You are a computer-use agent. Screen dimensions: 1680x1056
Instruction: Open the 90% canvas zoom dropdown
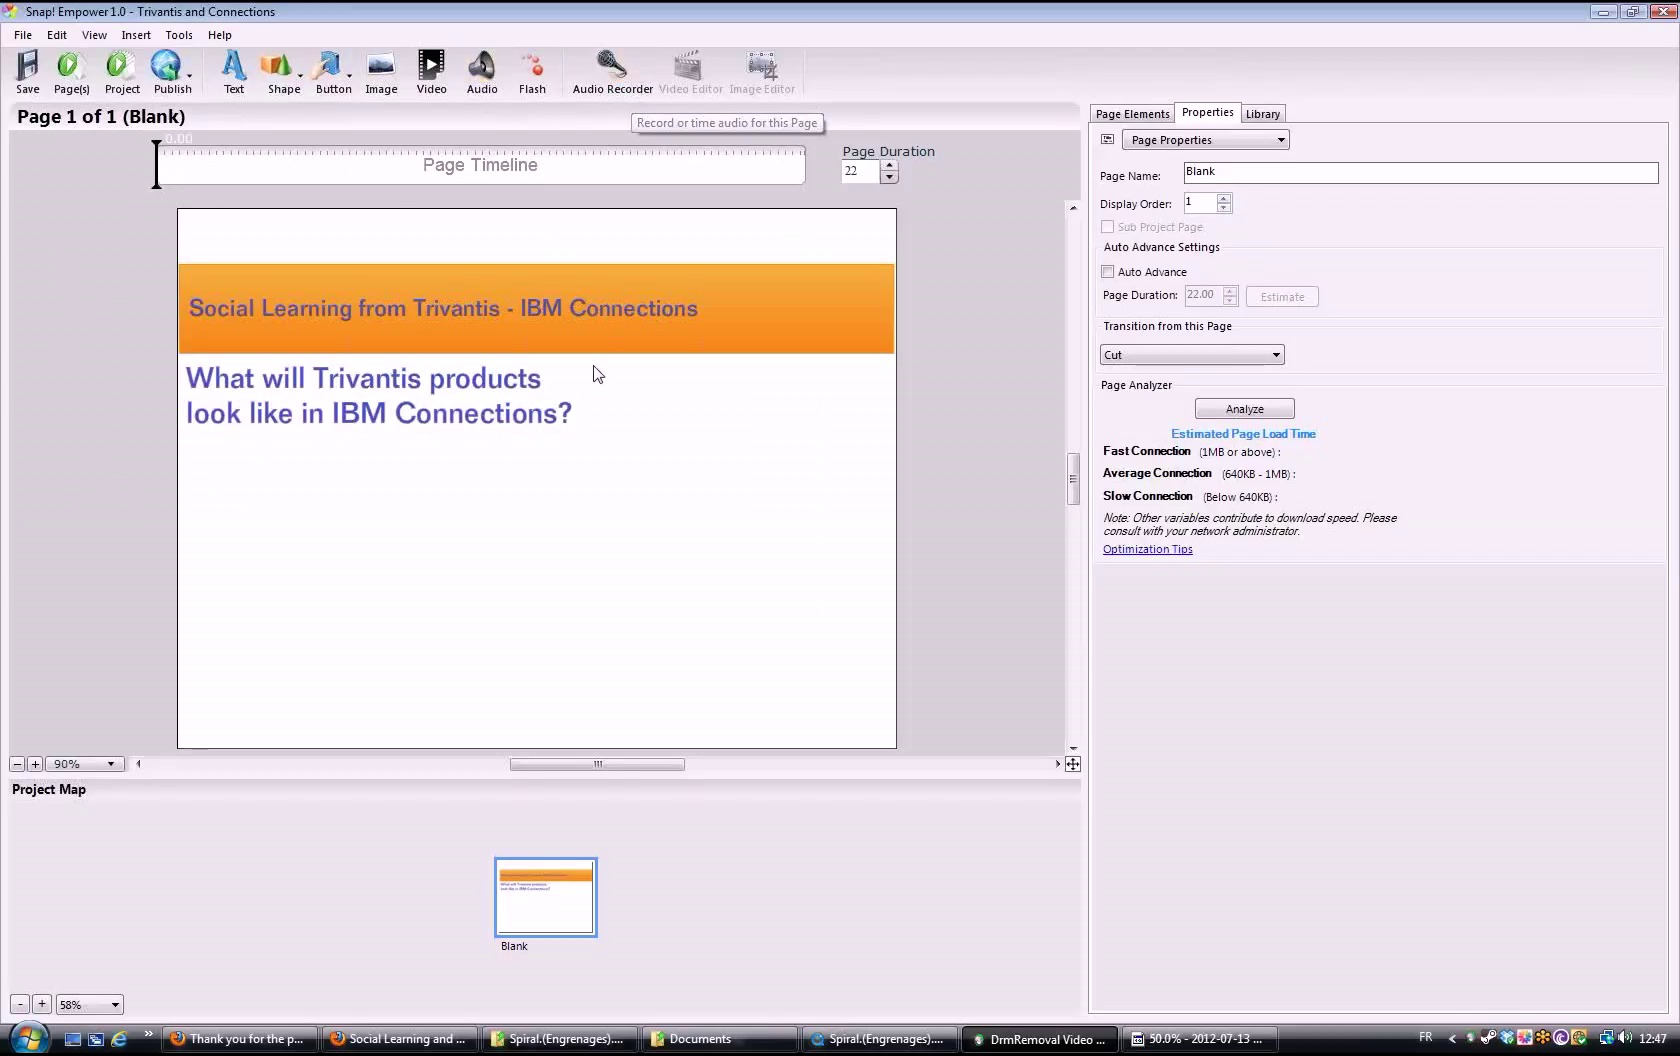coord(85,764)
